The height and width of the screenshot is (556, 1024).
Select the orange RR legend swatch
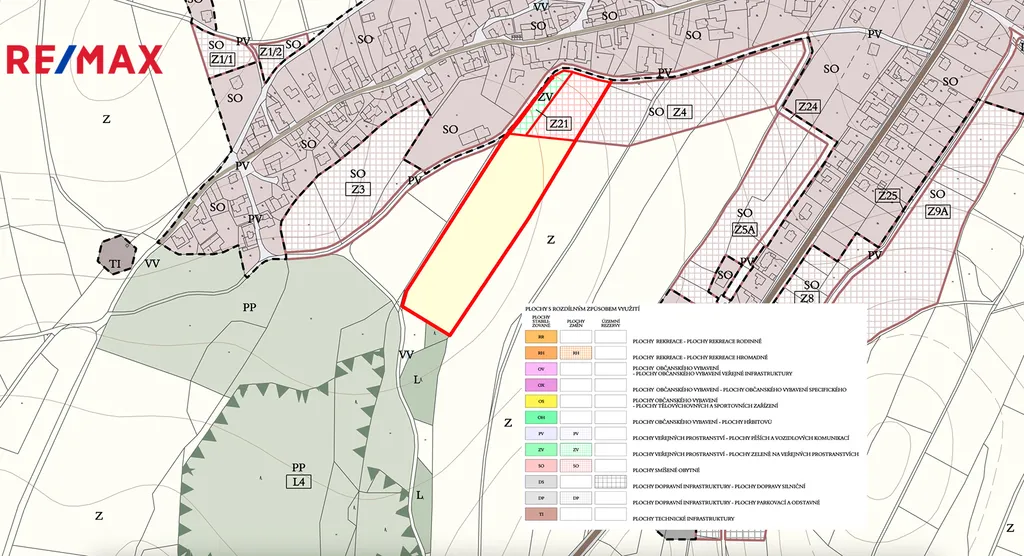point(541,338)
